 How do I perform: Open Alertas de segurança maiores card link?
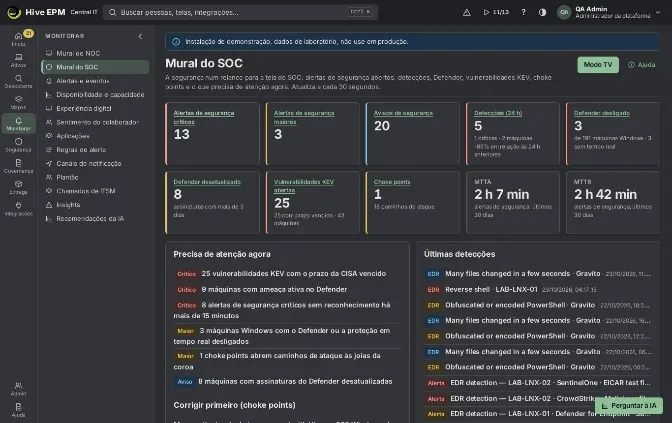point(304,117)
